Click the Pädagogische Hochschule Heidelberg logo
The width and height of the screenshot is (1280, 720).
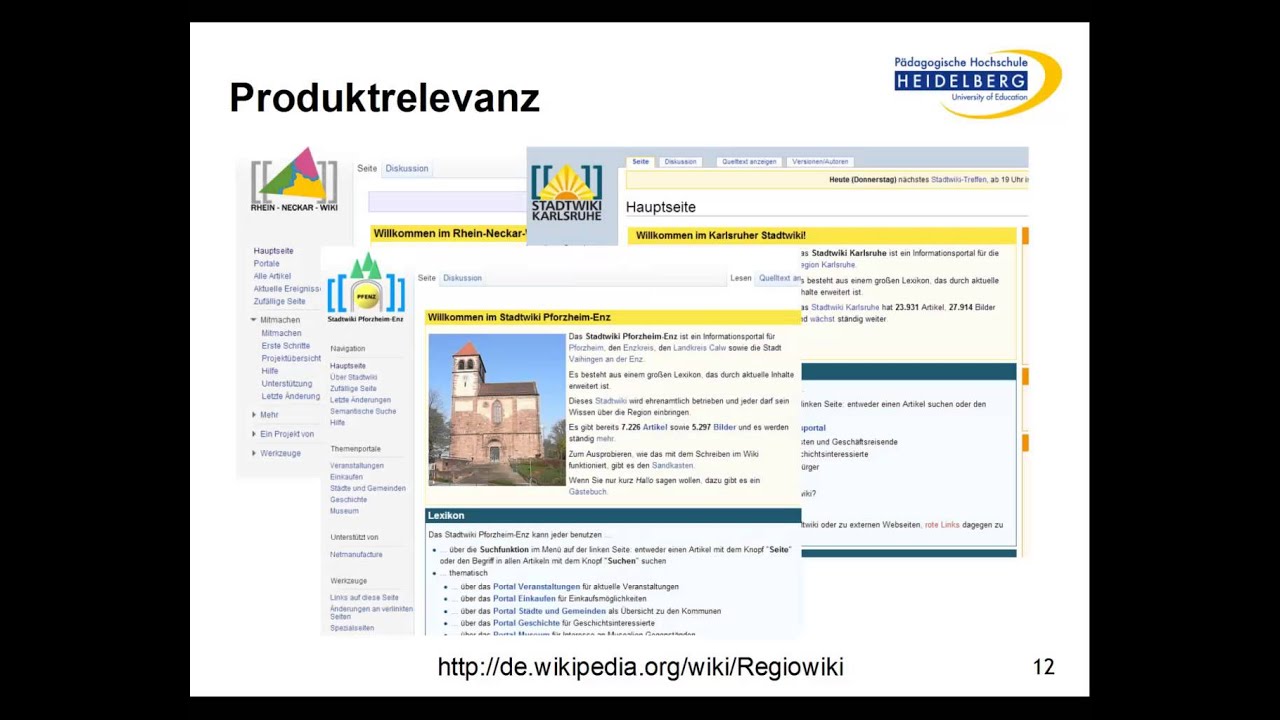977,83
